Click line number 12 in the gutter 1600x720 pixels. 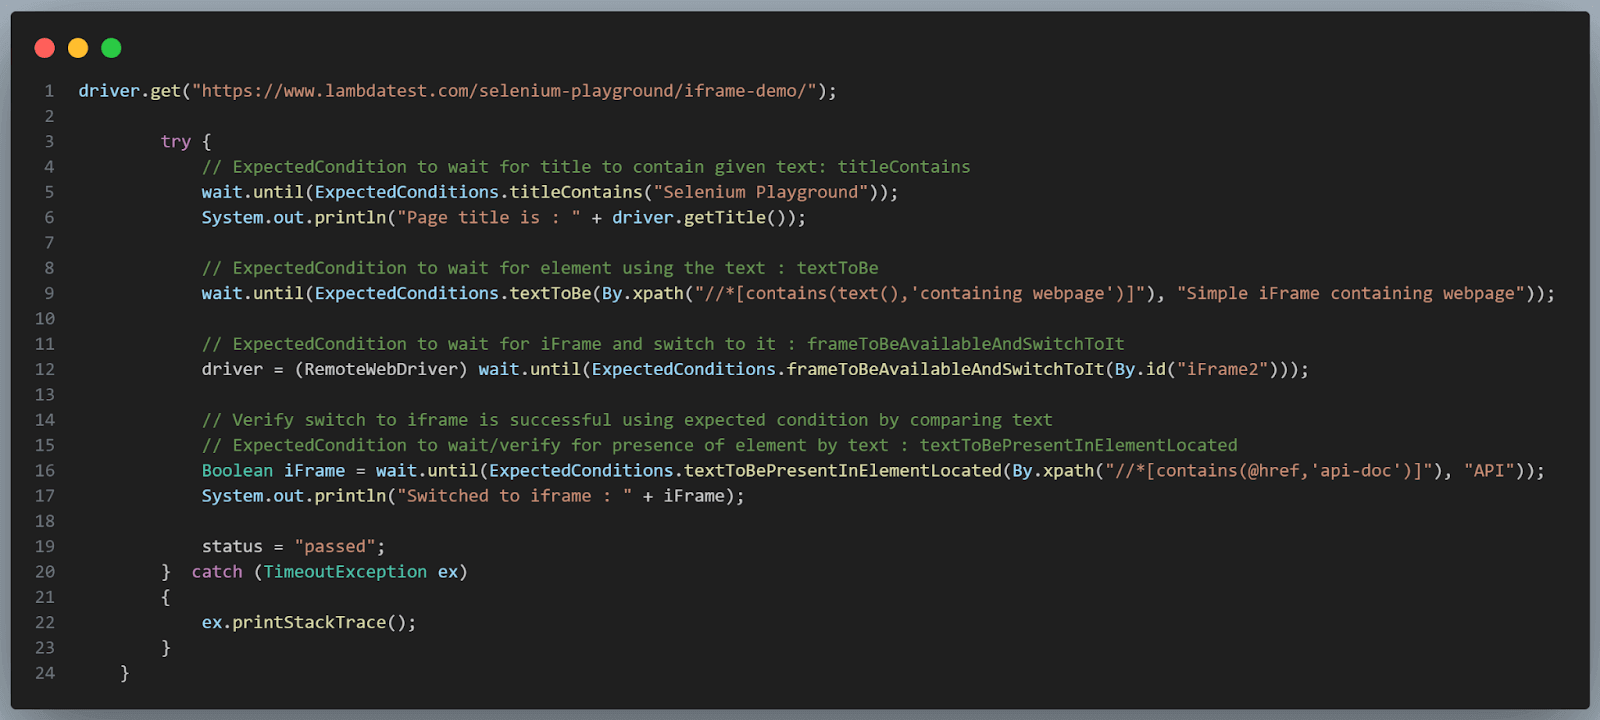click(x=45, y=370)
